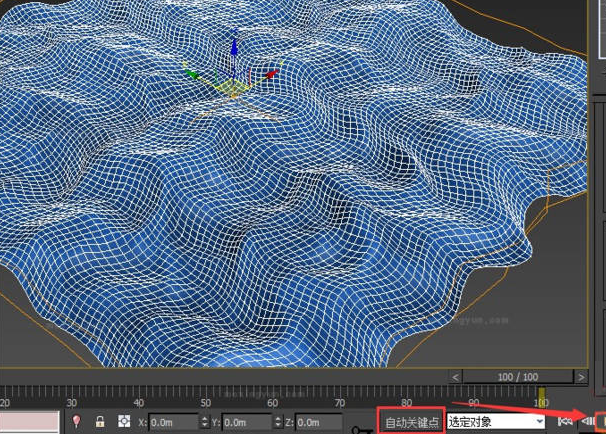Screen dimensions: 606x434
Task: Click frame 50 on the track bar
Action: point(206,403)
